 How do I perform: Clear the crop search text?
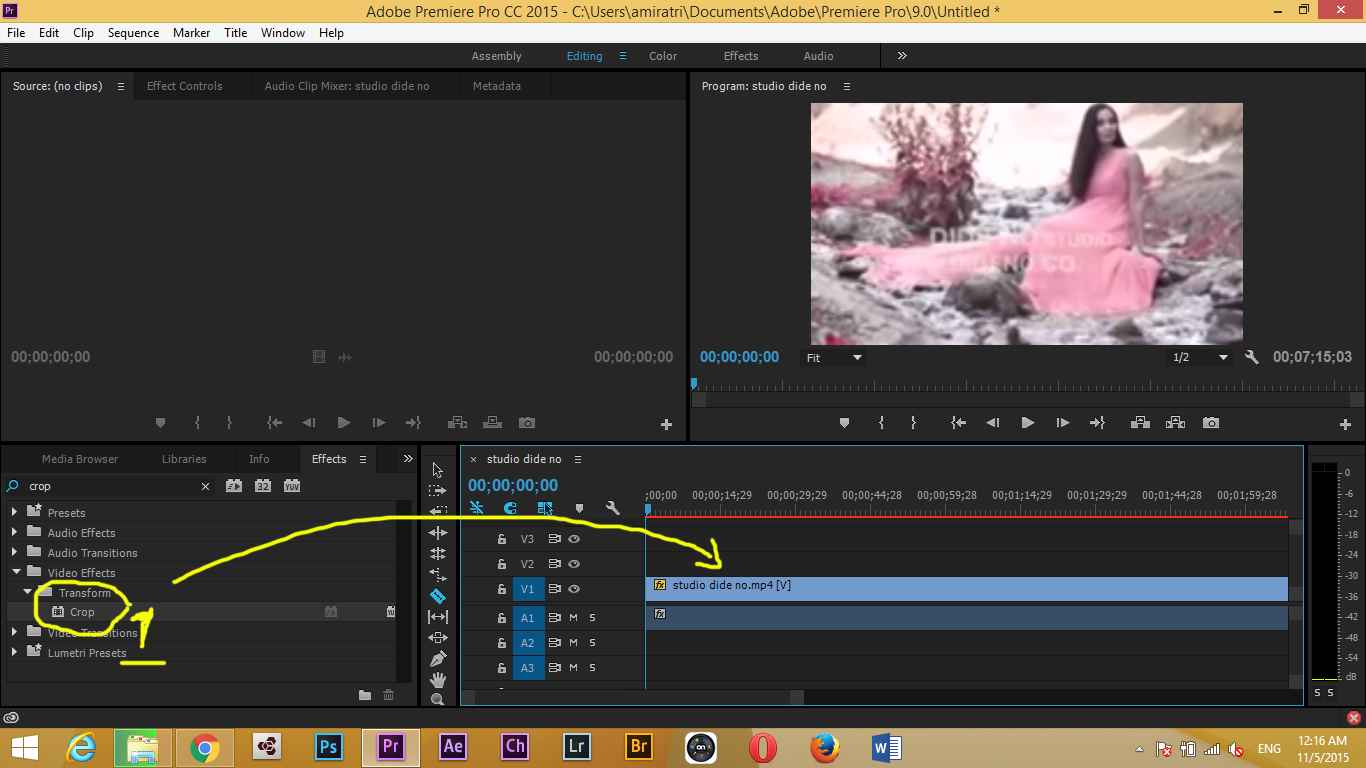206,486
